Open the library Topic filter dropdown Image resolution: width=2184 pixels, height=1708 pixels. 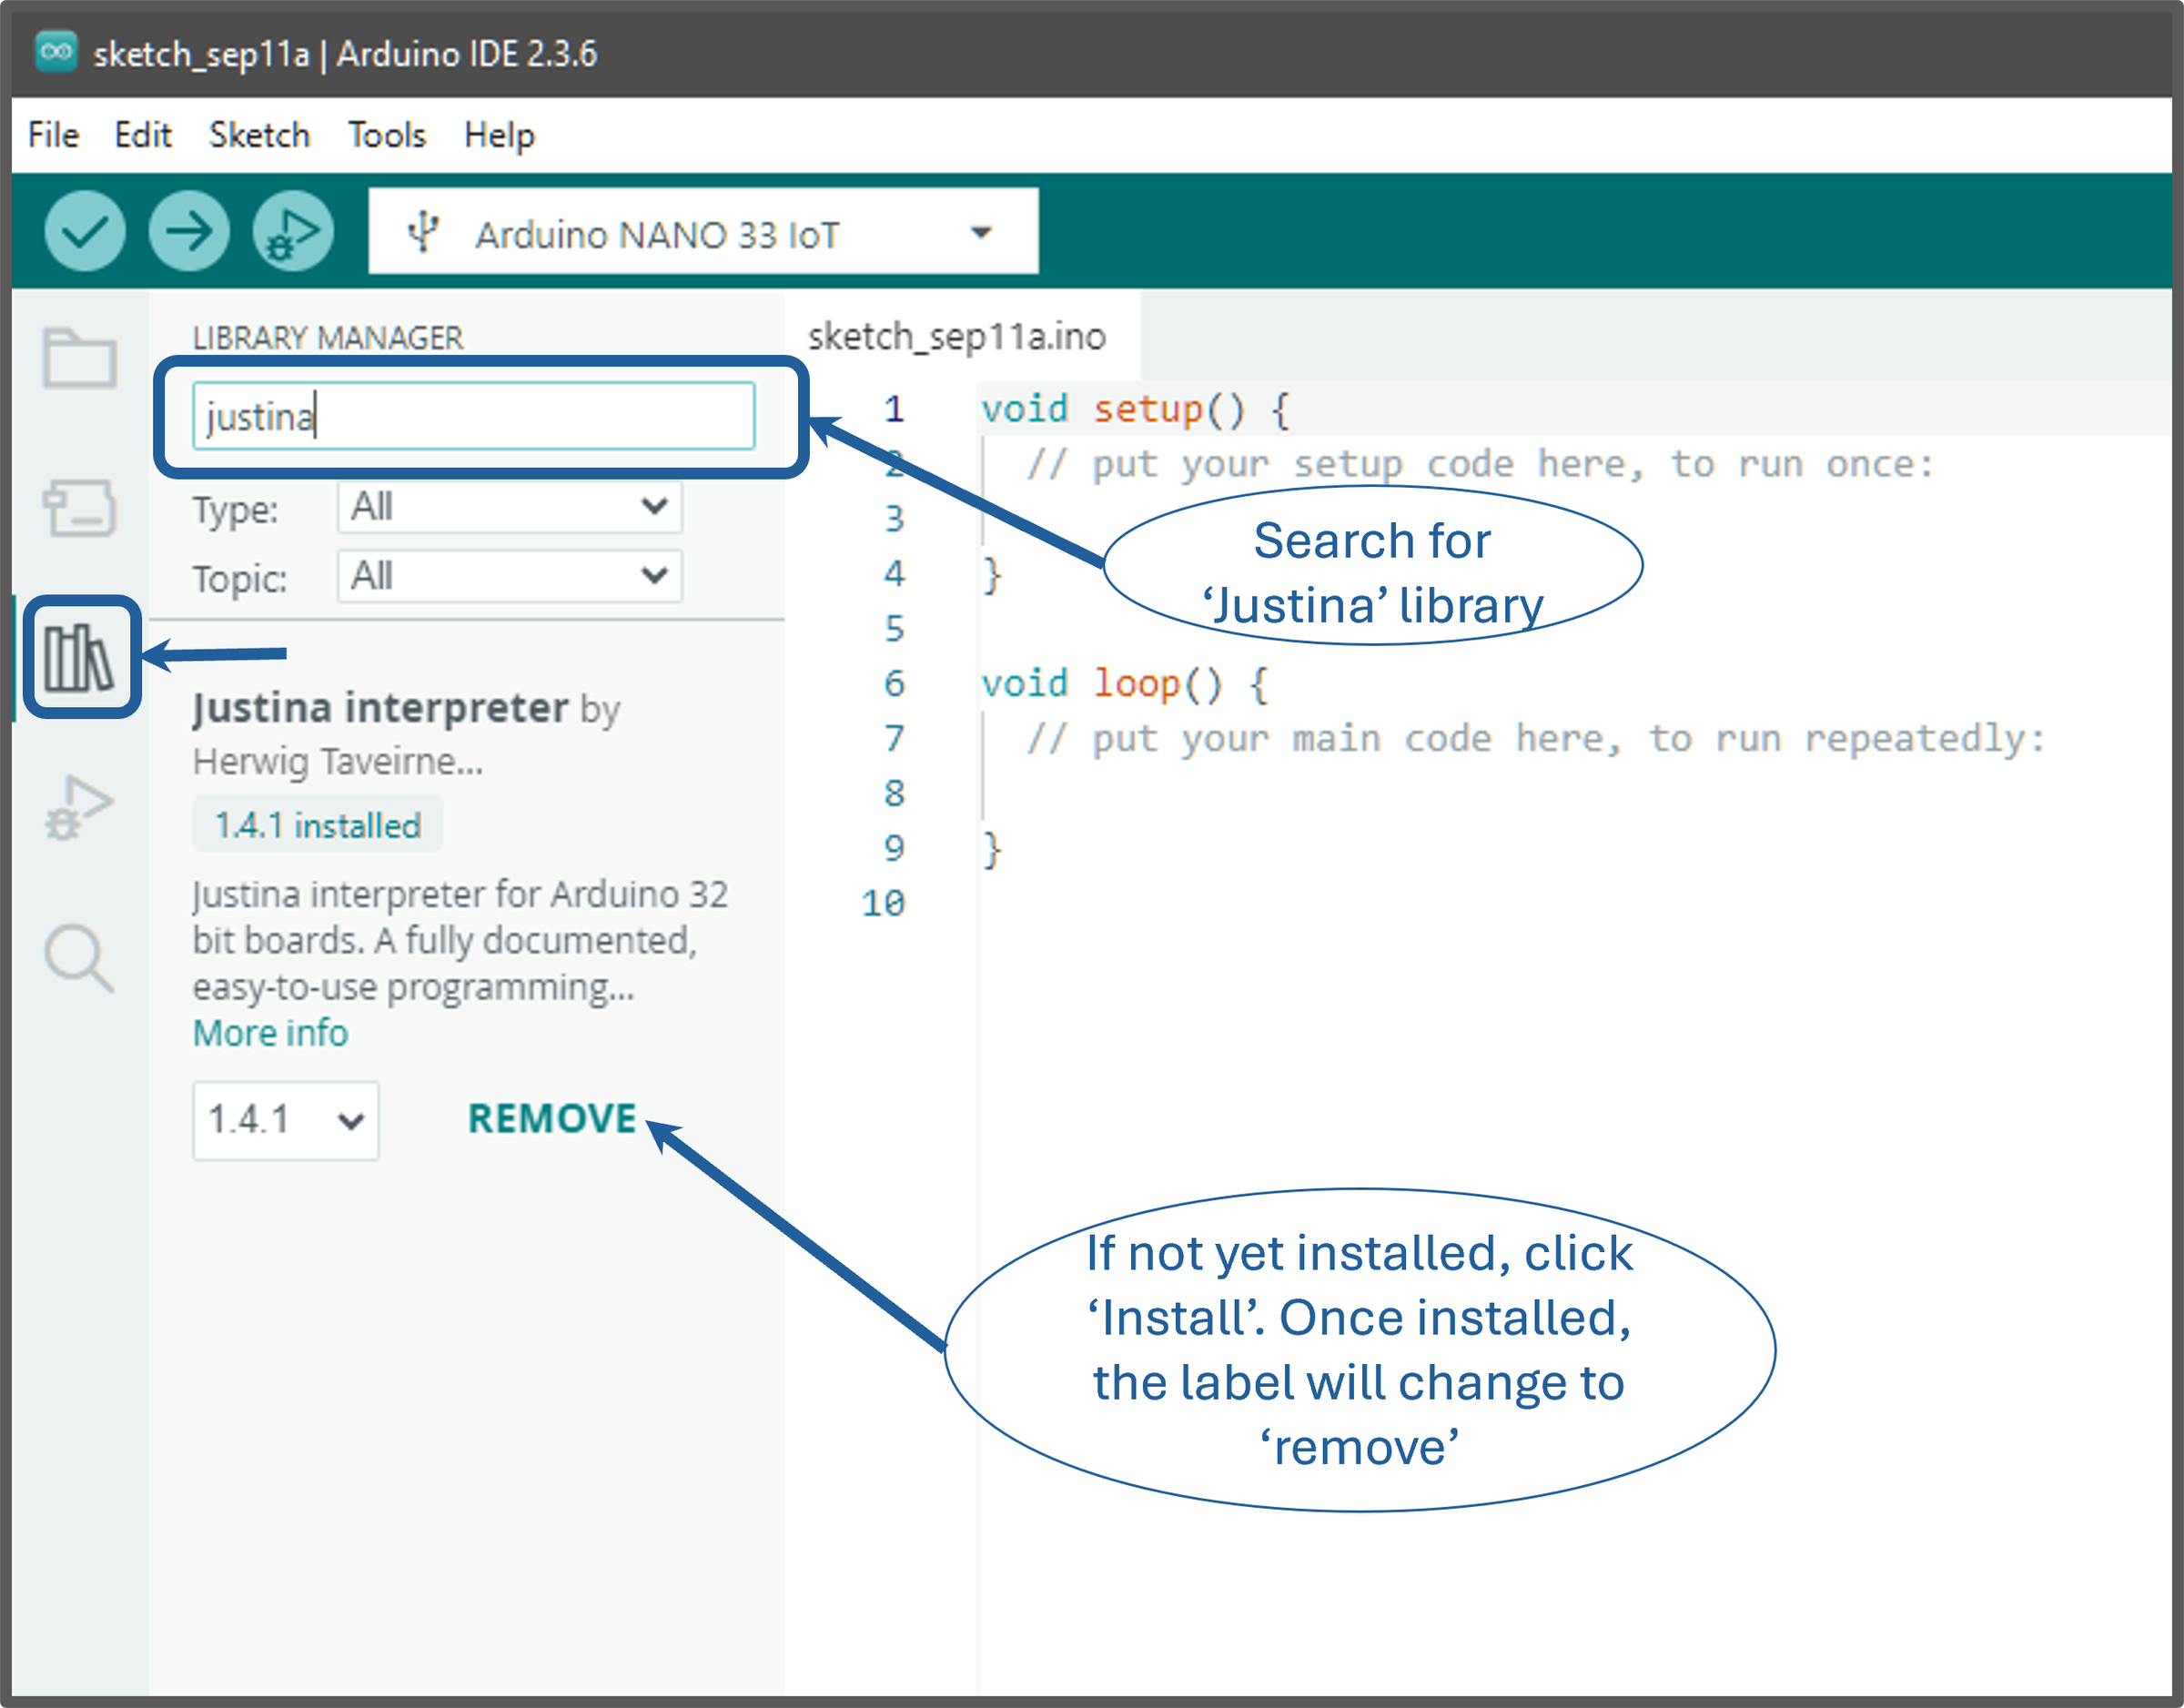(508, 577)
